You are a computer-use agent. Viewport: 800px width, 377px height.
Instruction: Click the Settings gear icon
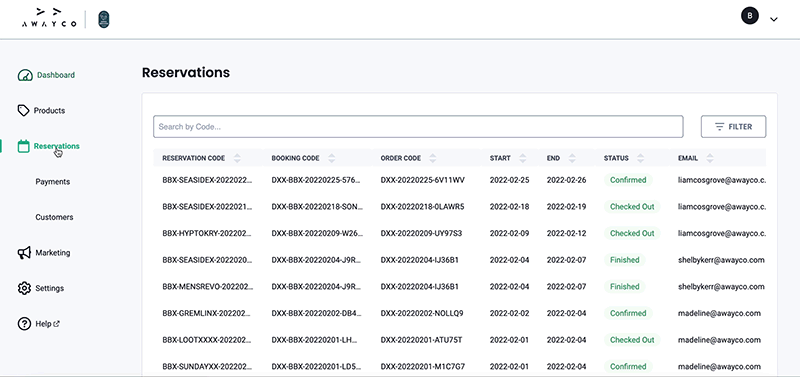[24, 288]
